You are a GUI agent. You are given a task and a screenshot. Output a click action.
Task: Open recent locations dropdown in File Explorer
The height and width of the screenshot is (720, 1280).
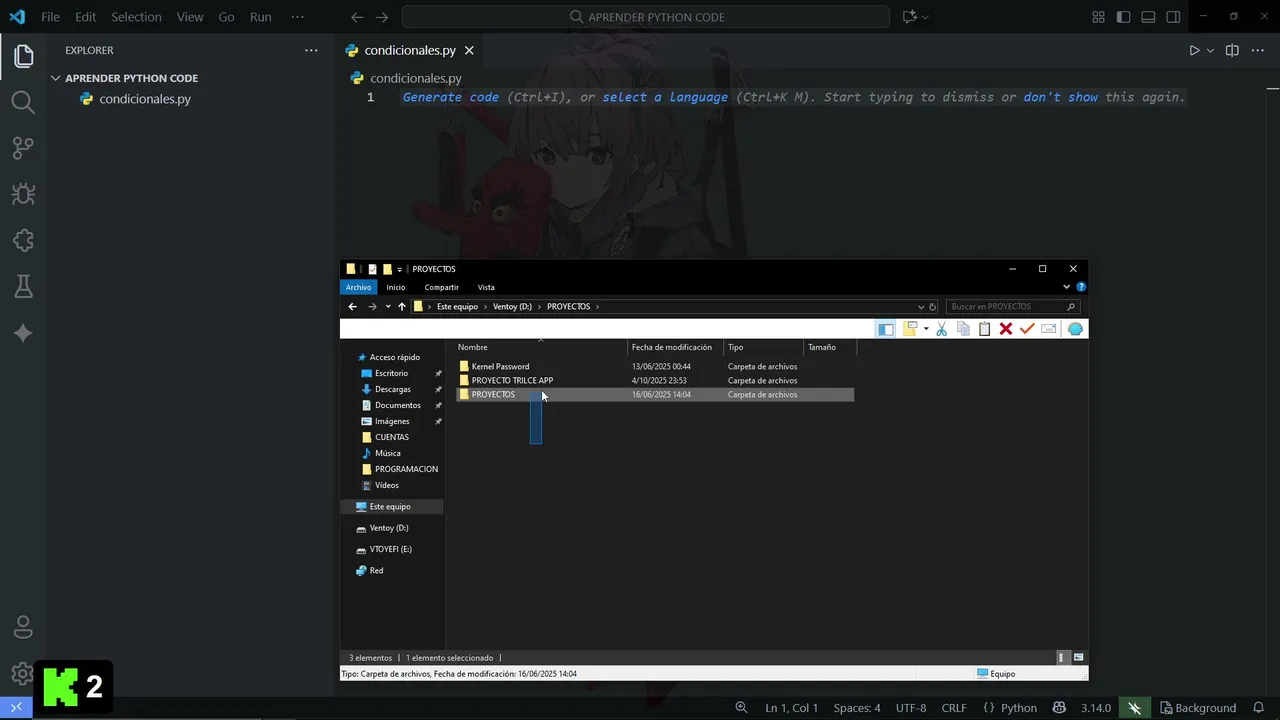click(x=388, y=307)
